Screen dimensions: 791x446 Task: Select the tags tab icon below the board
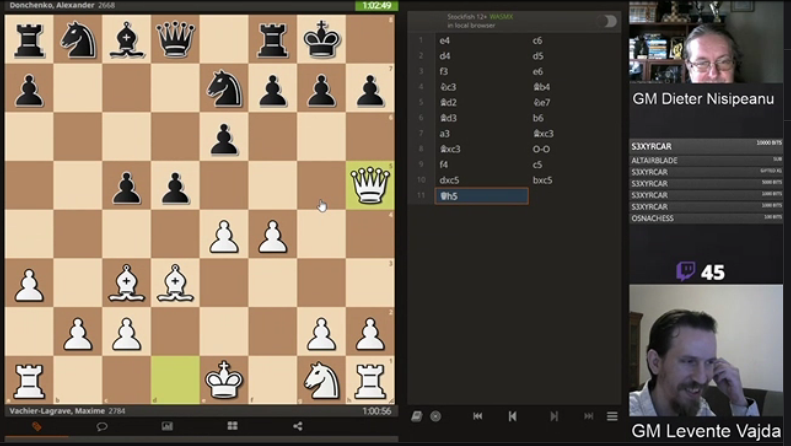[37, 426]
